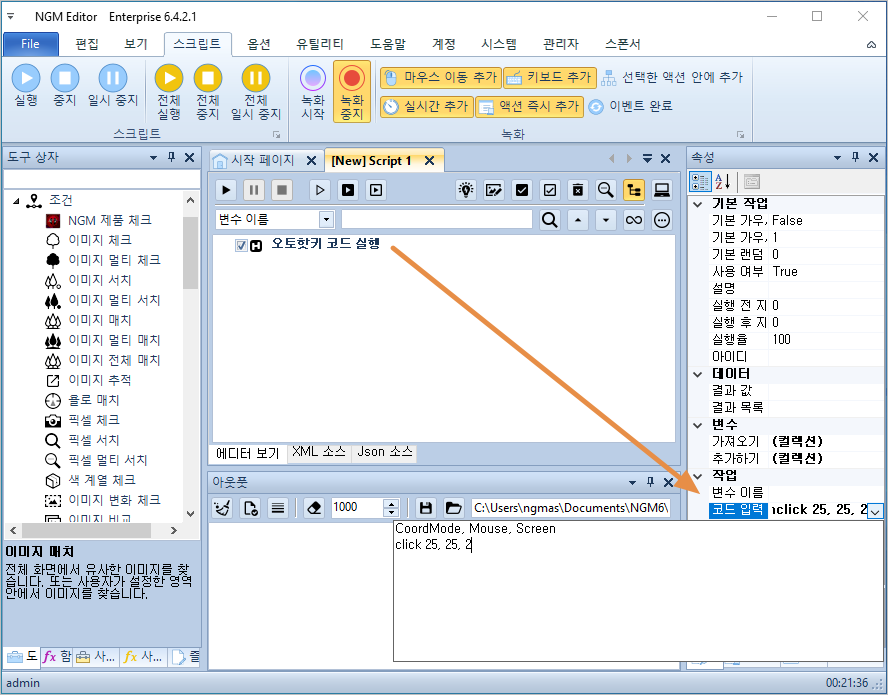This screenshot has height=695, width=888.
Task: Open the 보기 ribbon tab
Action: (x=136, y=44)
